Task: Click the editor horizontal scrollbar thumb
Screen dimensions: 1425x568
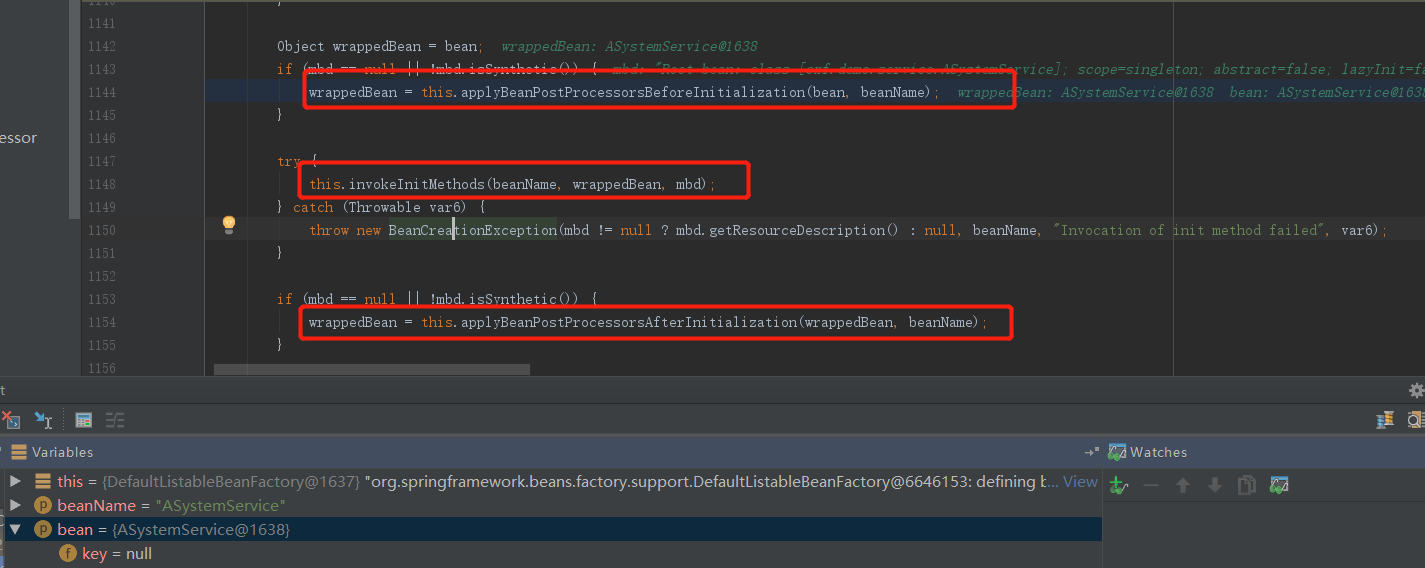Action: 372,369
